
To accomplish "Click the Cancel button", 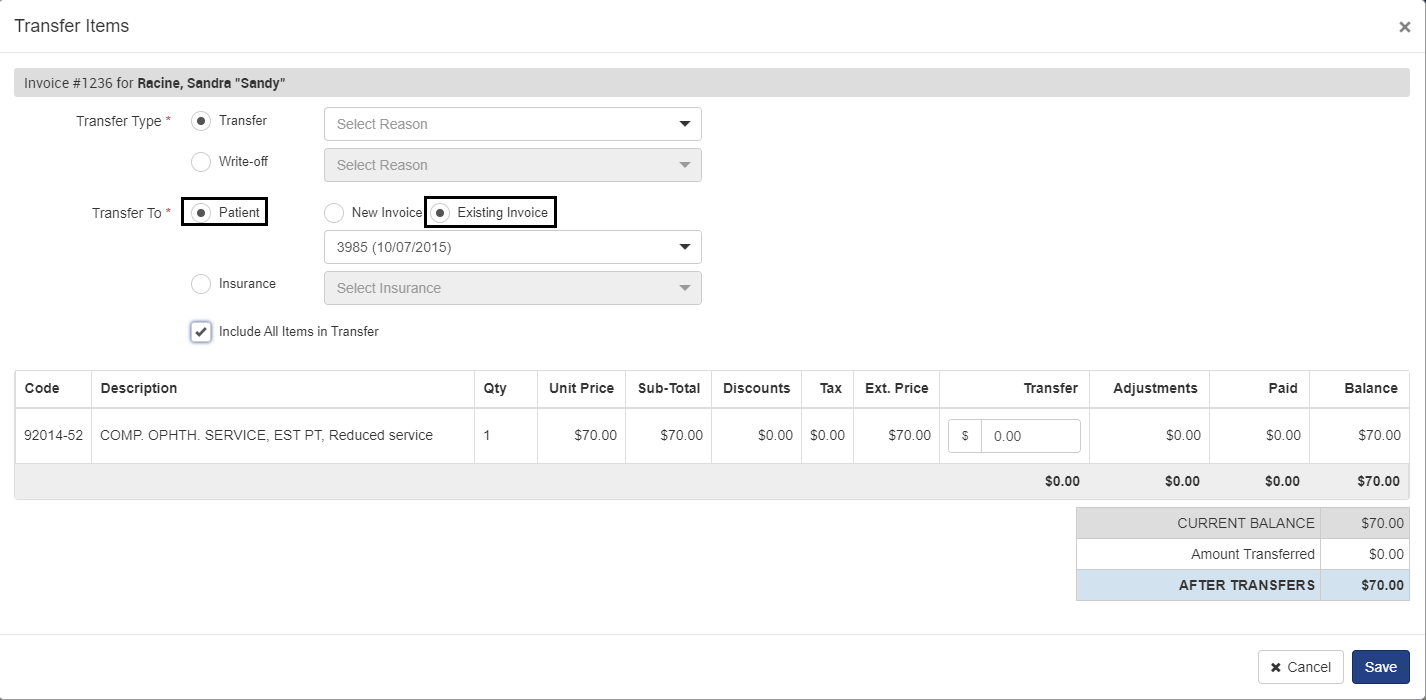I will (1299, 667).
